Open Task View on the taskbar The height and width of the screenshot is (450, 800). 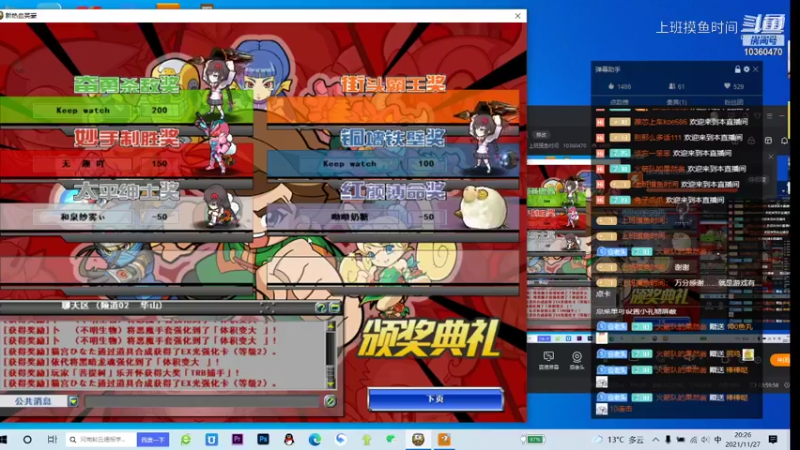pos(52,439)
